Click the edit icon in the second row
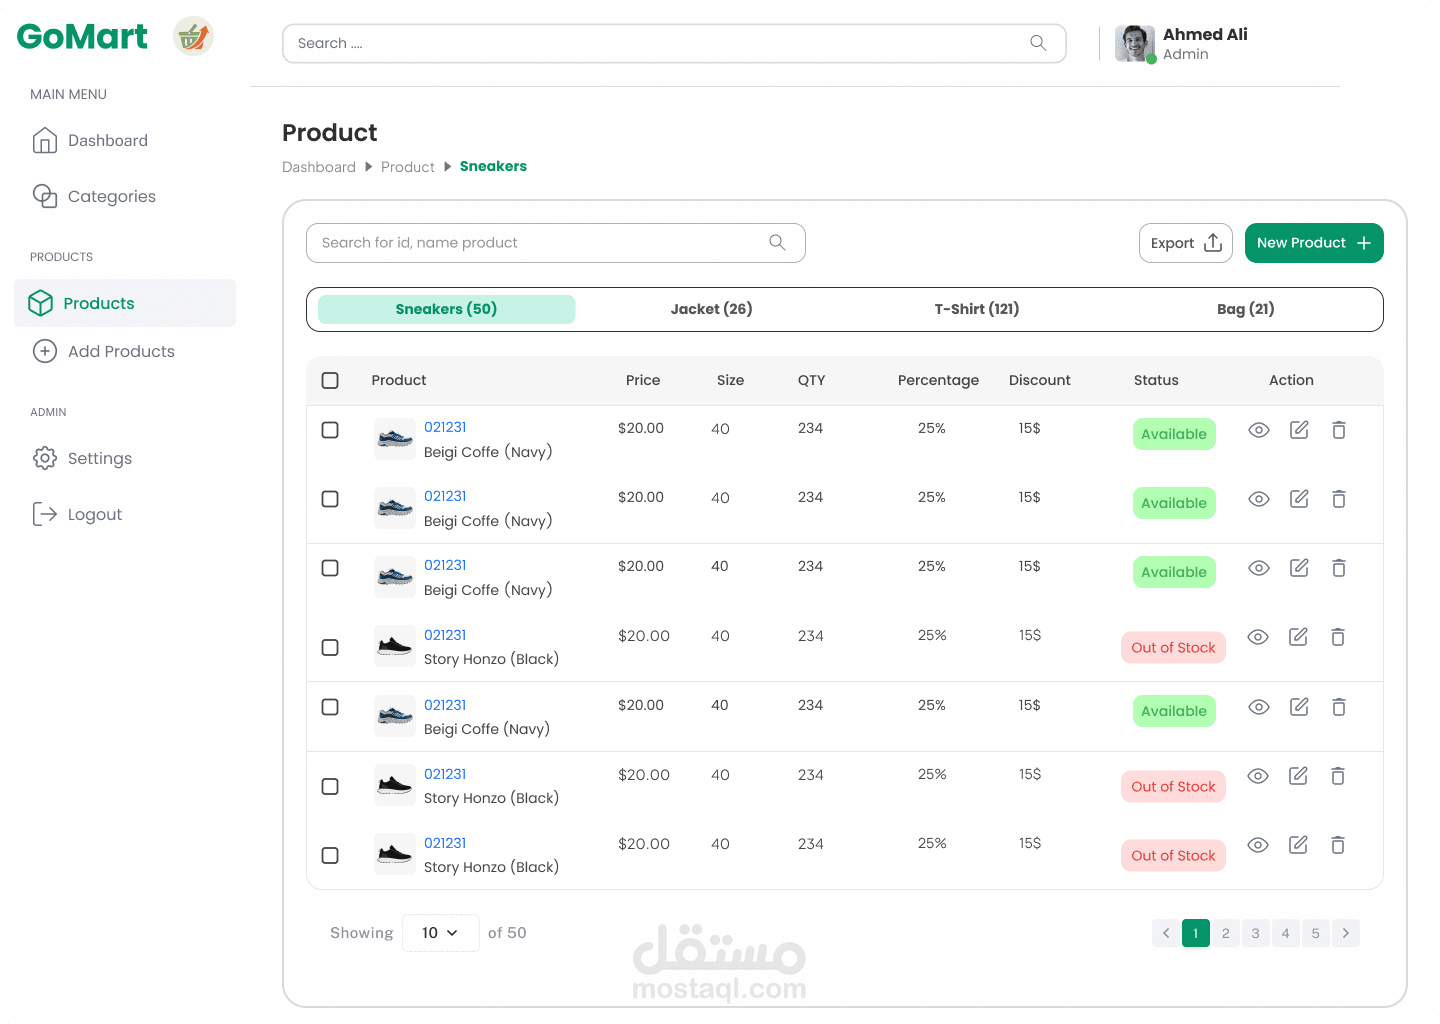Viewport: 1440px width, 1024px height. pos(1299,499)
